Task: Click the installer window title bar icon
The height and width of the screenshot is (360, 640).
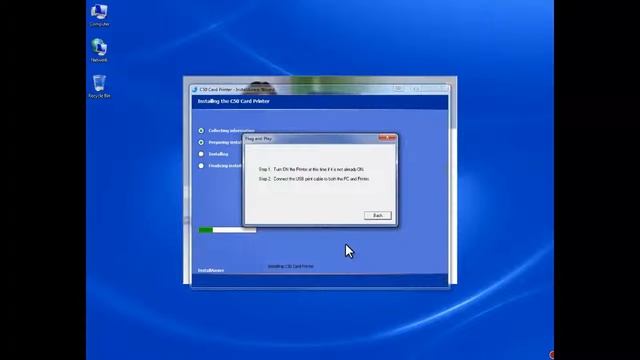Action: tap(195, 89)
